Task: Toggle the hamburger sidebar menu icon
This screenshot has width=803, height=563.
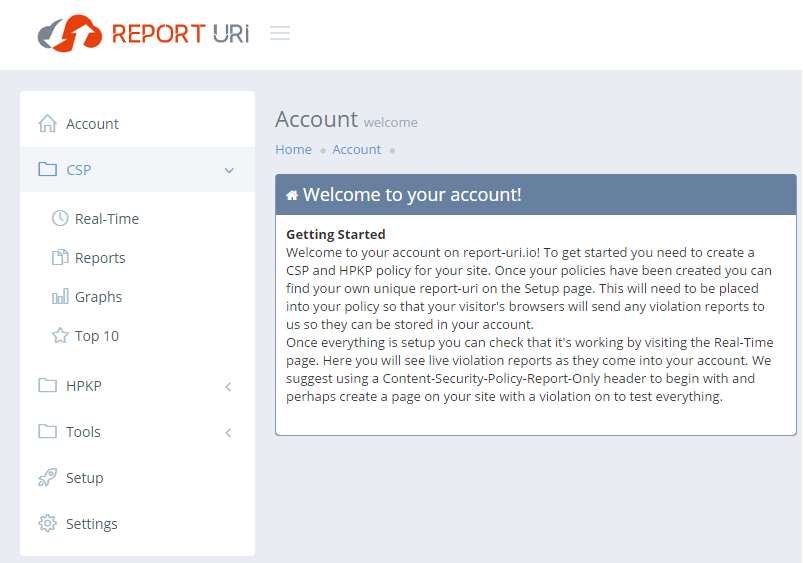Action: coord(280,33)
